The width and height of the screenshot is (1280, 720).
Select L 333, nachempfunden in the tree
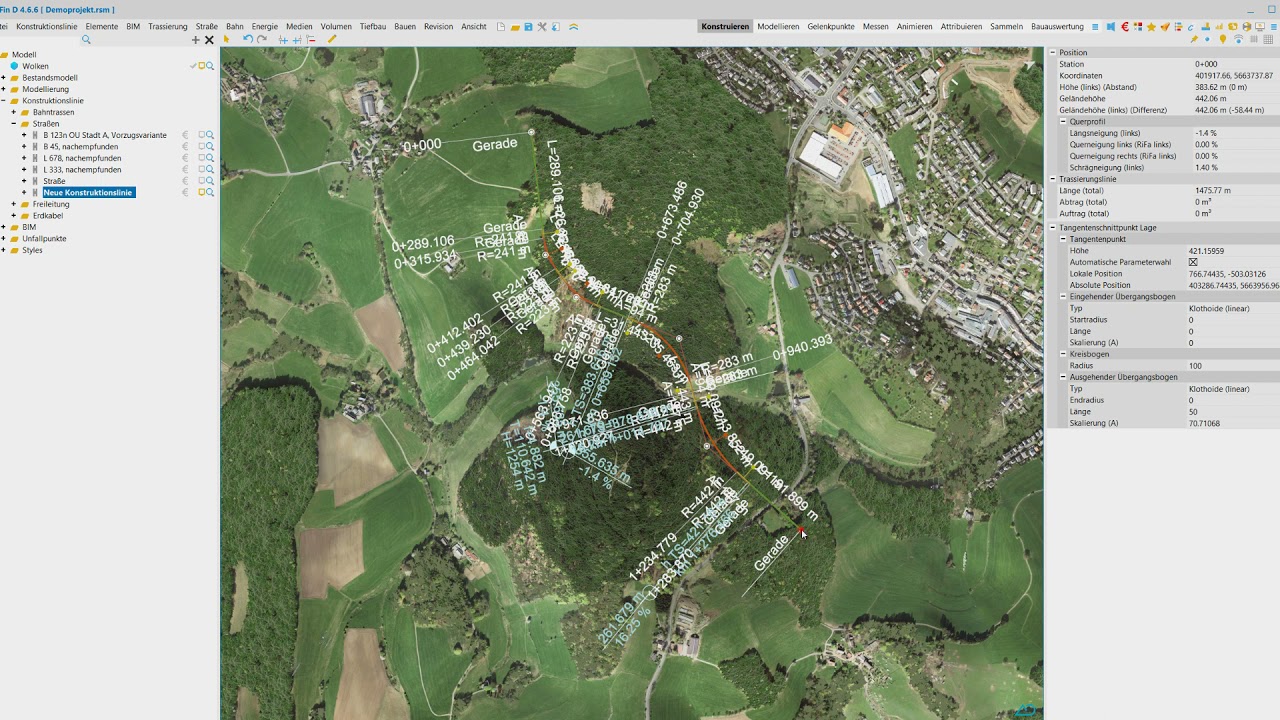tap(82, 169)
